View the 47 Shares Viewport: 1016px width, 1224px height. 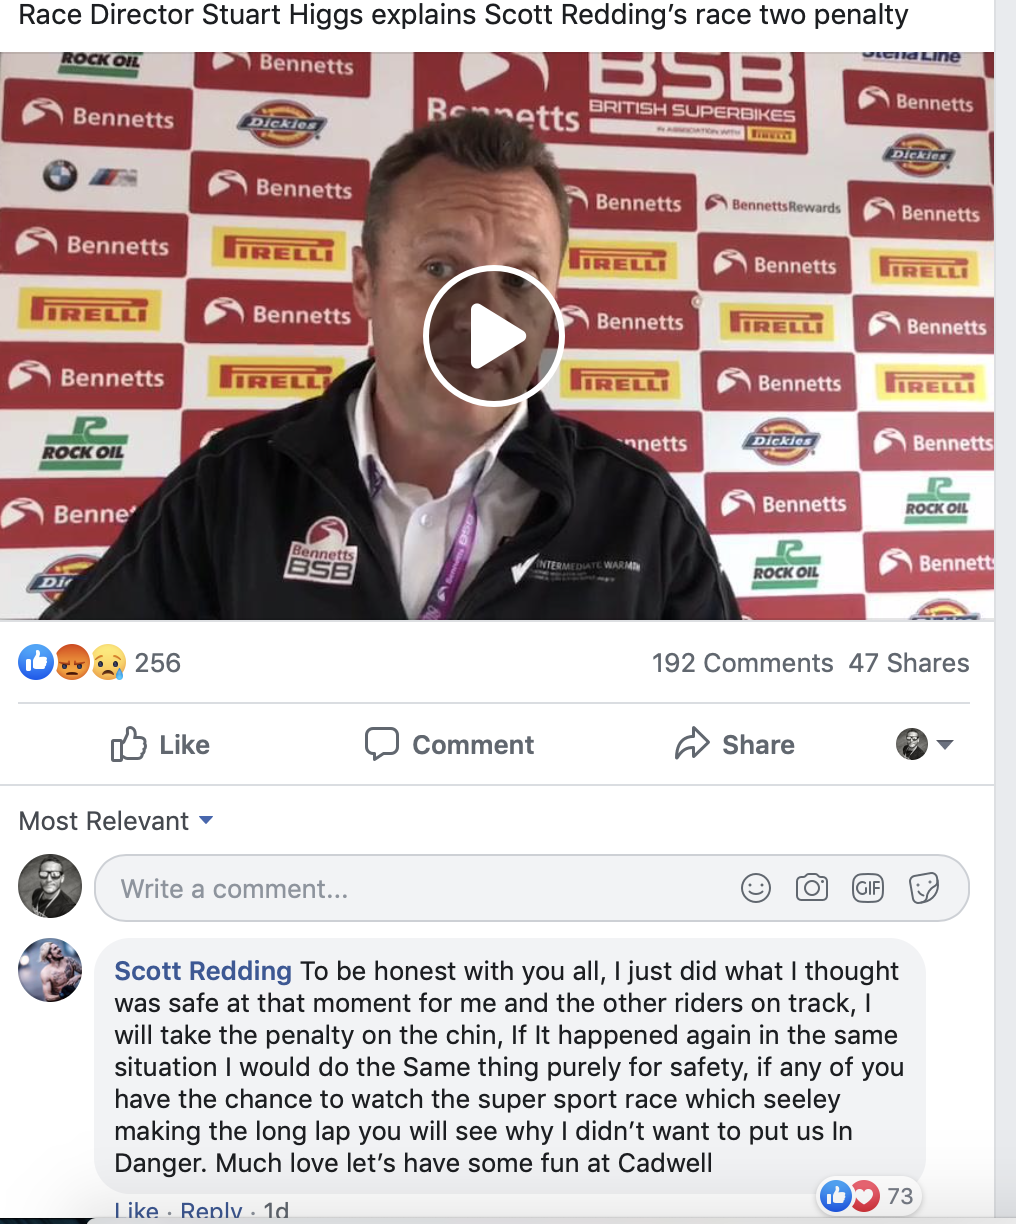[x=908, y=662]
